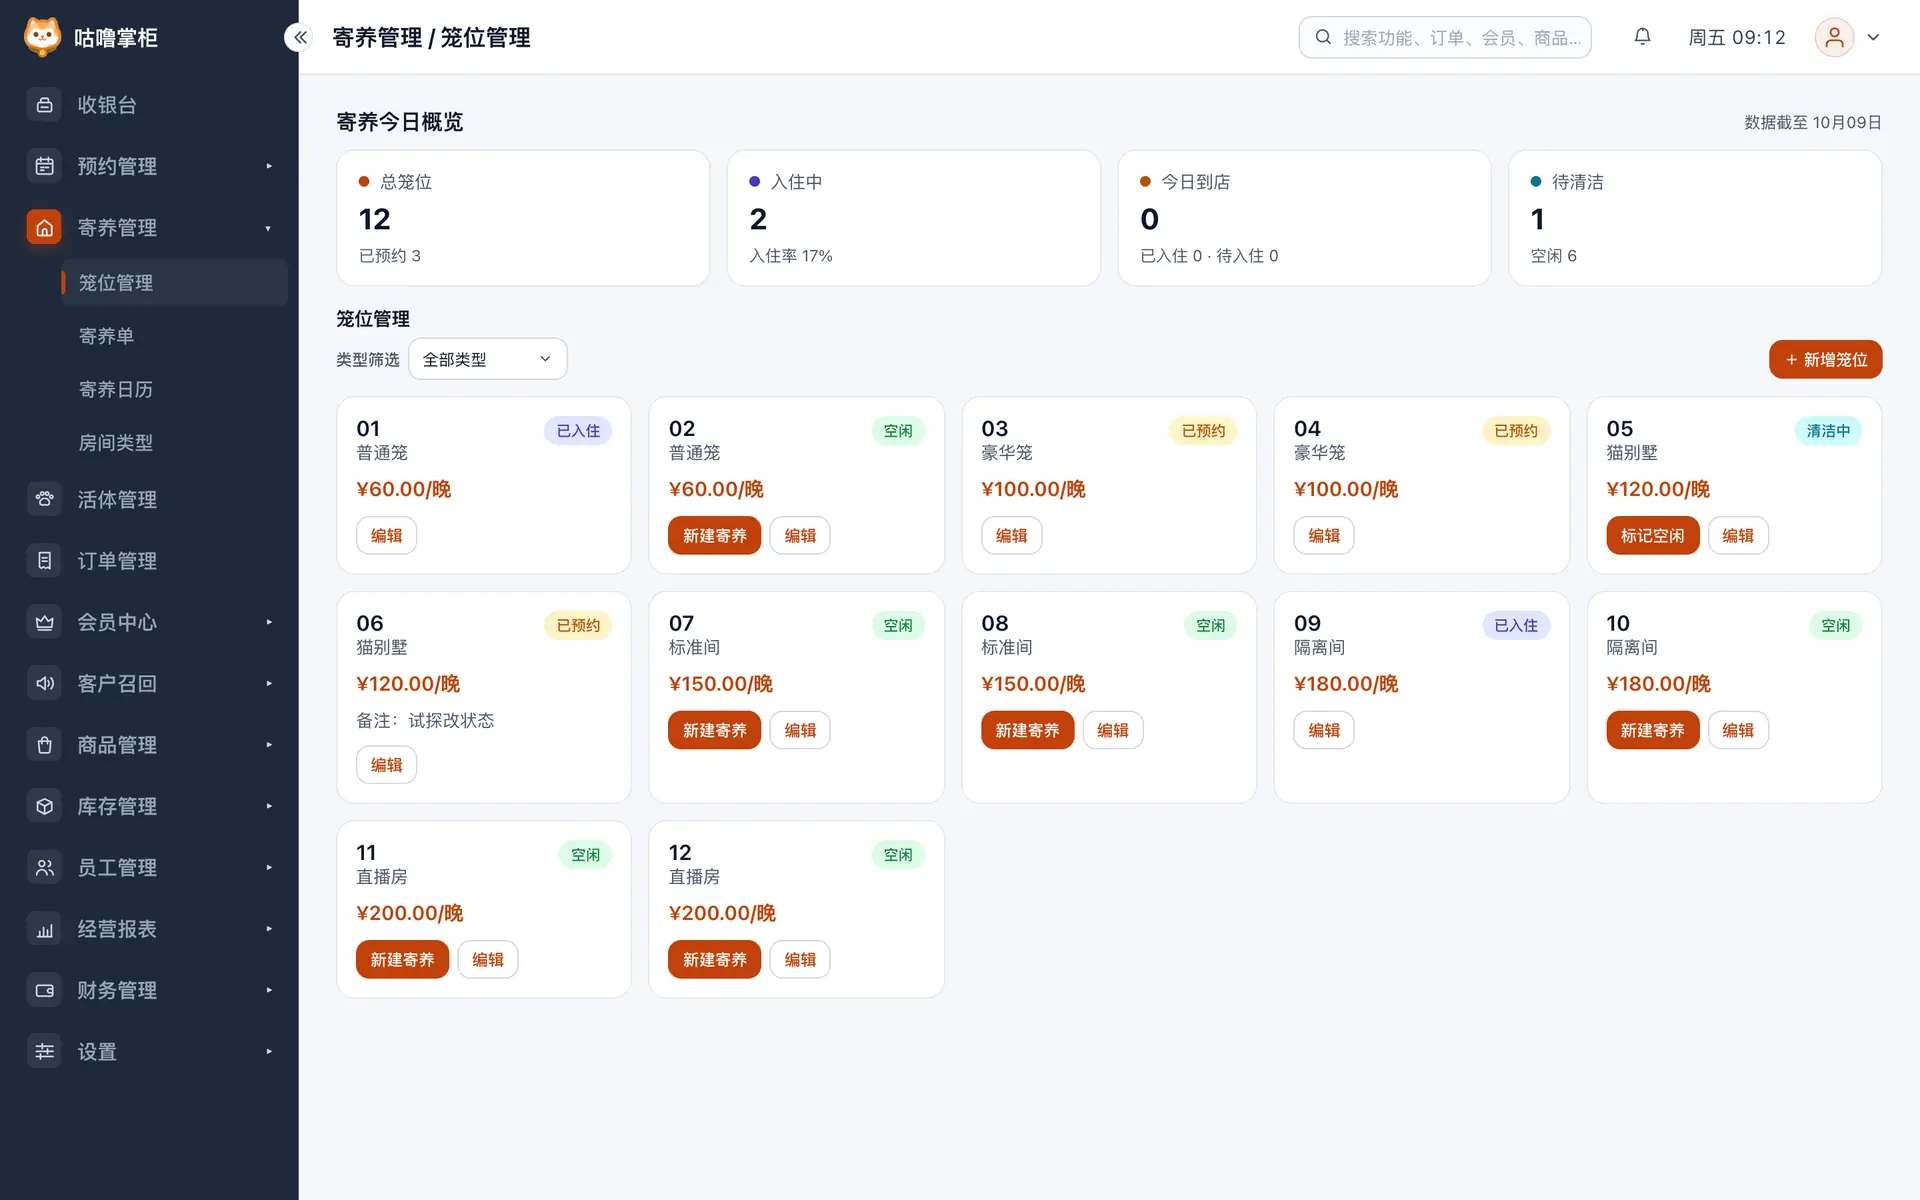Click the 设置 sliders icon

click(44, 1052)
